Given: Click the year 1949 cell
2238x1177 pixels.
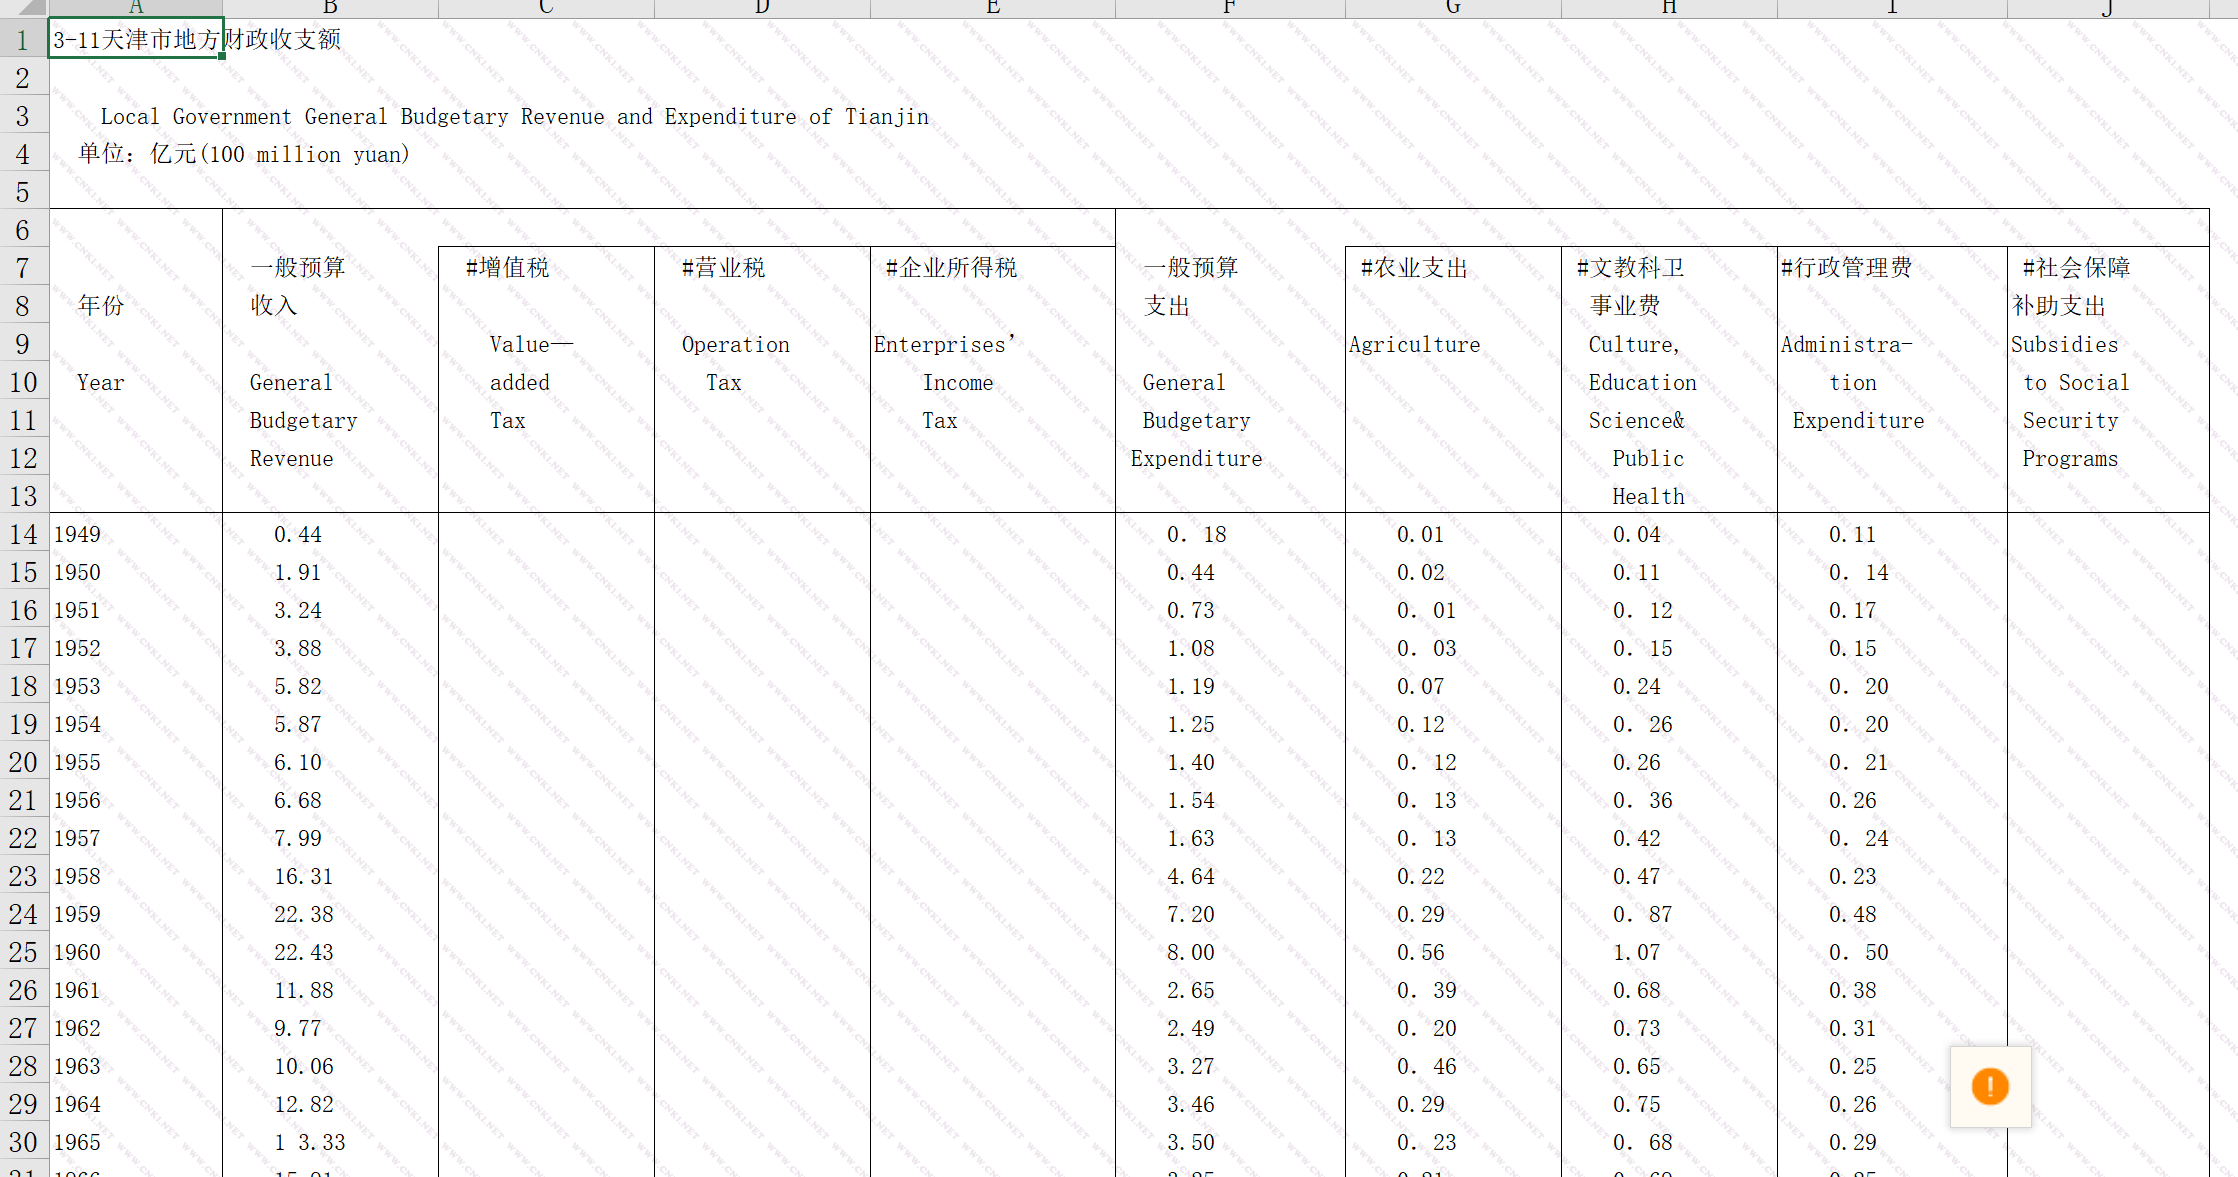Looking at the screenshot, I should click(x=78, y=535).
